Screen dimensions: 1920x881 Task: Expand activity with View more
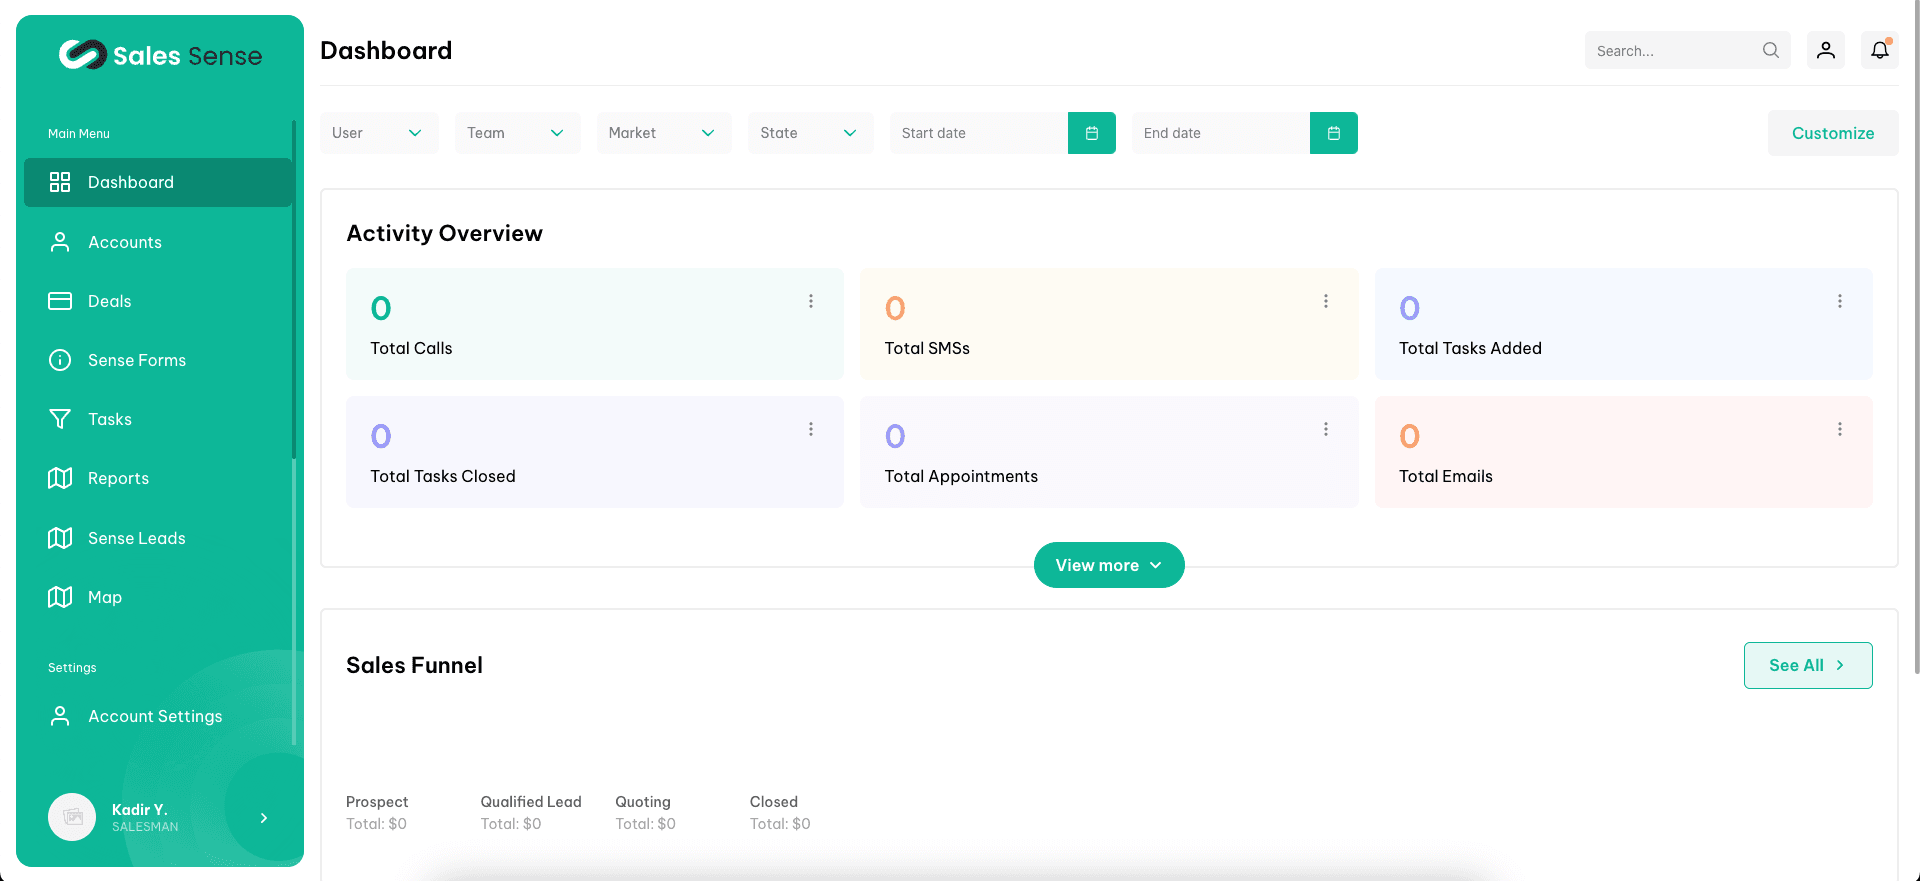[x=1109, y=565]
